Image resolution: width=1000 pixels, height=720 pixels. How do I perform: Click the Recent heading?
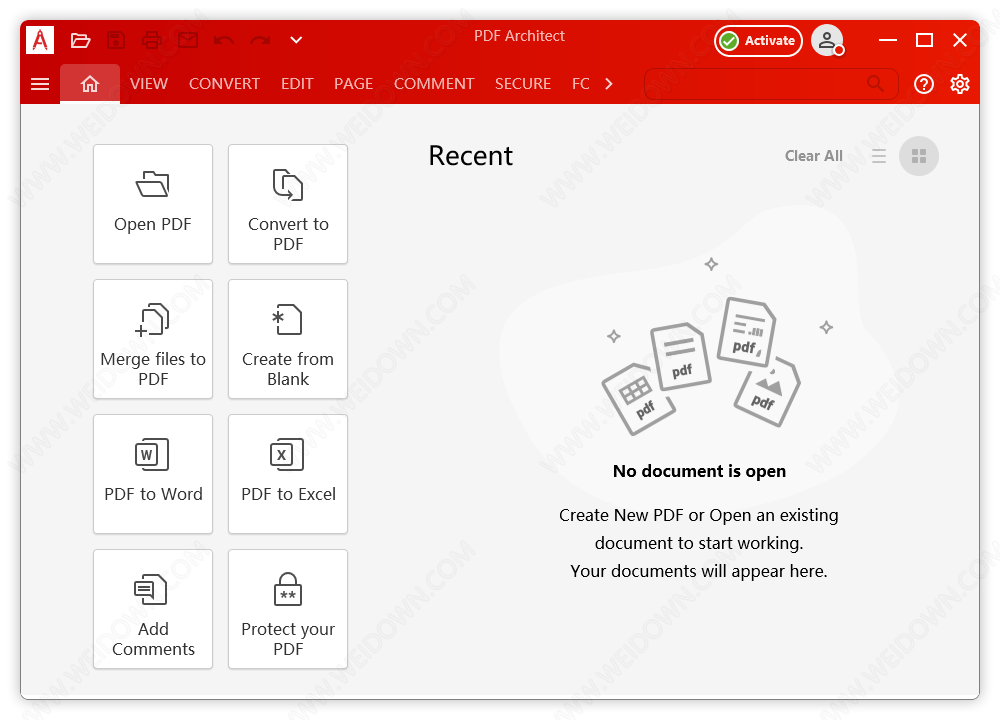(x=471, y=156)
